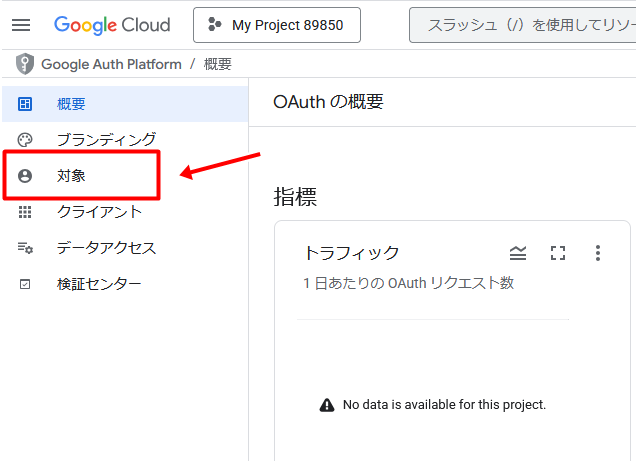This screenshot has height=461, width=636.
Task: Open the My Project 89850 project selector
Action: [x=276, y=25]
